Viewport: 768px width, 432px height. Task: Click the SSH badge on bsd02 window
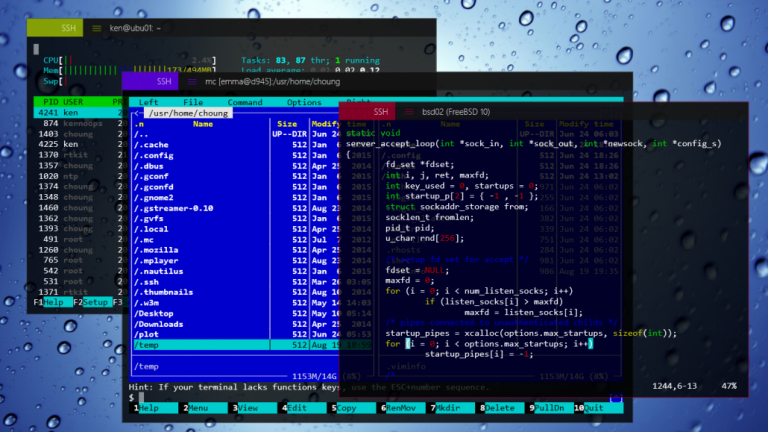point(381,112)
